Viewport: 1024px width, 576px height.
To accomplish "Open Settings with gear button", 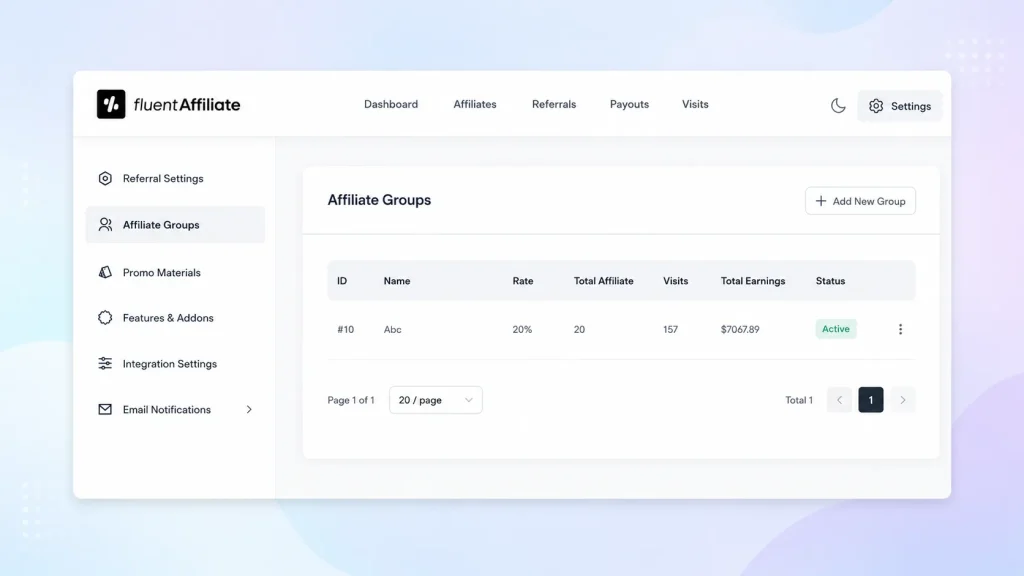I will [899, 106].
